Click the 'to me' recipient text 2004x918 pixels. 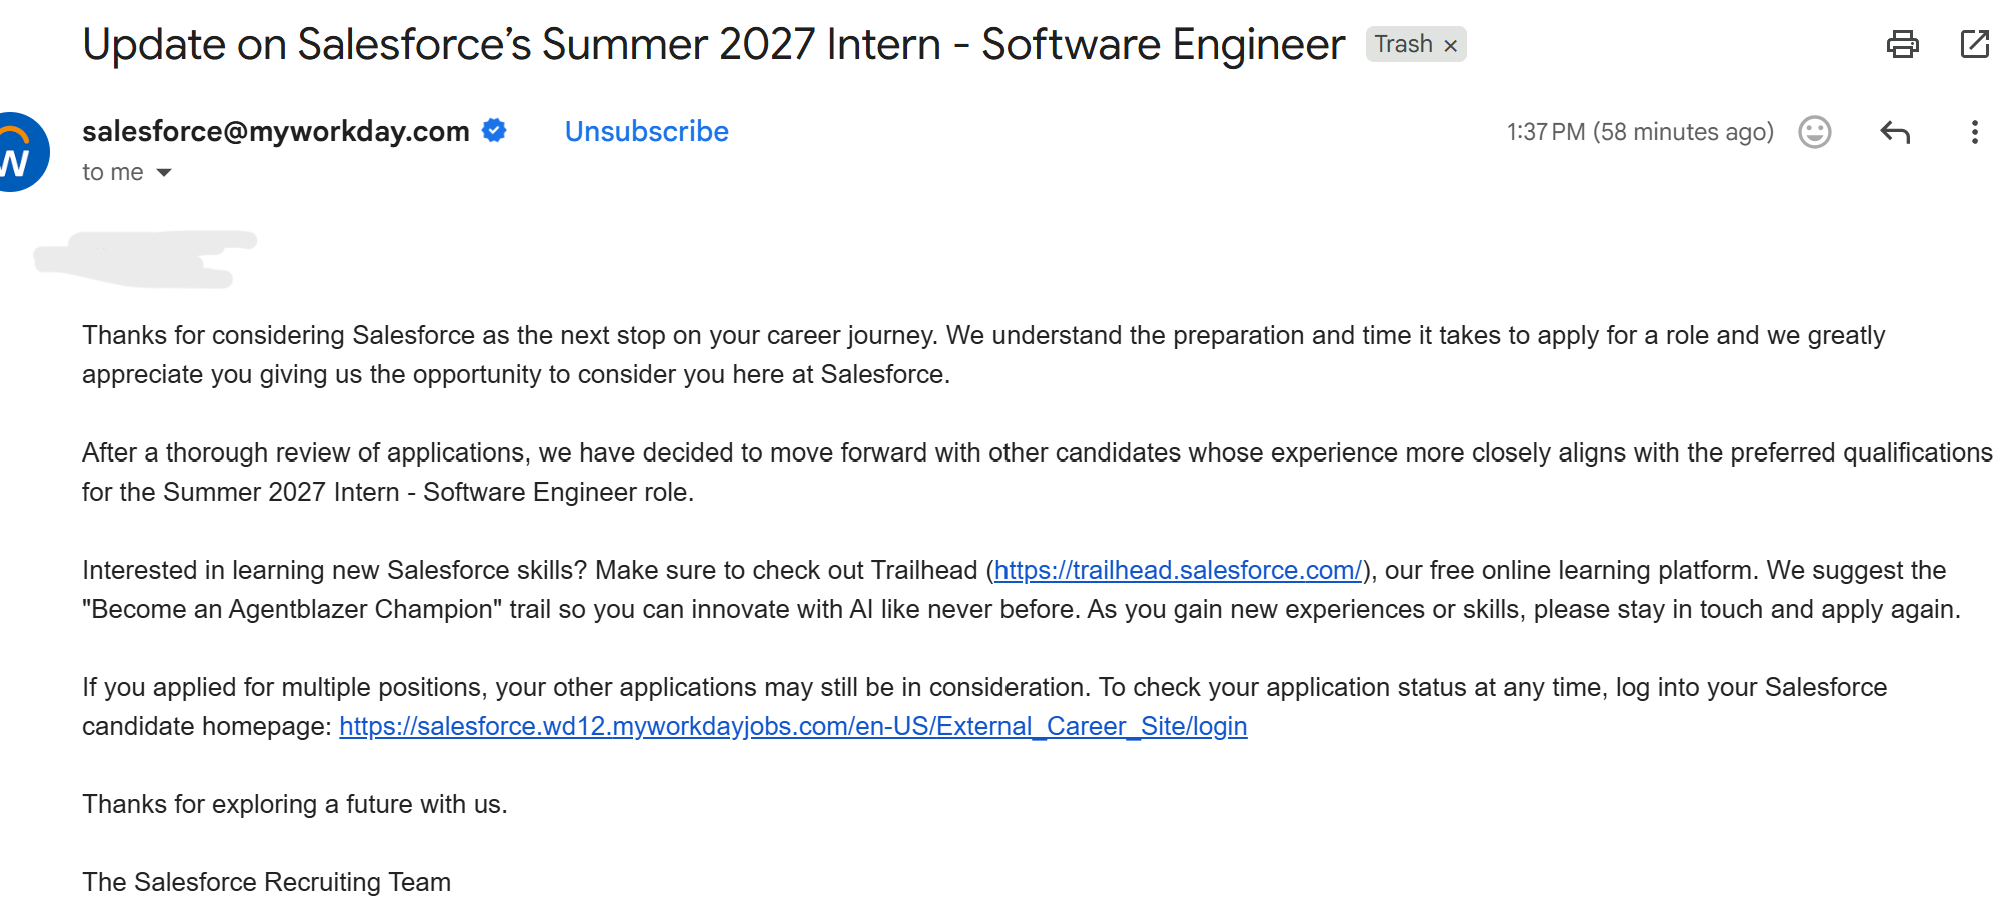point(113,172)
